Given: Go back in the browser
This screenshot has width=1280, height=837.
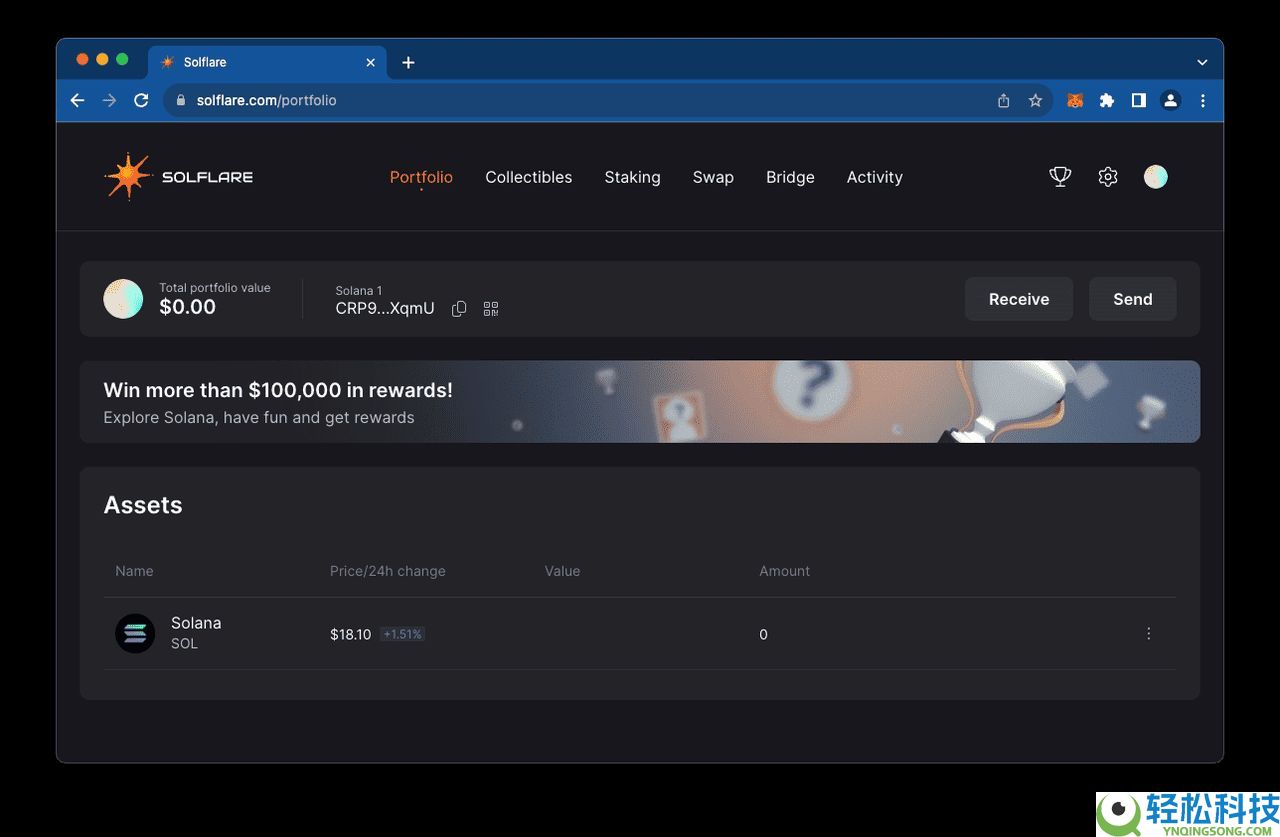Looking at the screenshot, I should (x=78, y=100).
